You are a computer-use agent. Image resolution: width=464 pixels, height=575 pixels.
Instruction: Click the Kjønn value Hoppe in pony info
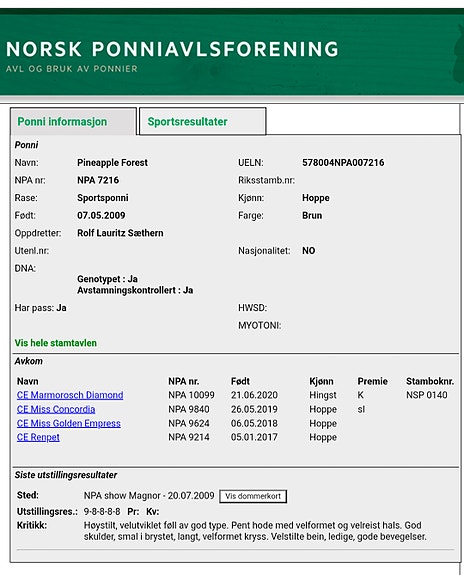(315, 198)
